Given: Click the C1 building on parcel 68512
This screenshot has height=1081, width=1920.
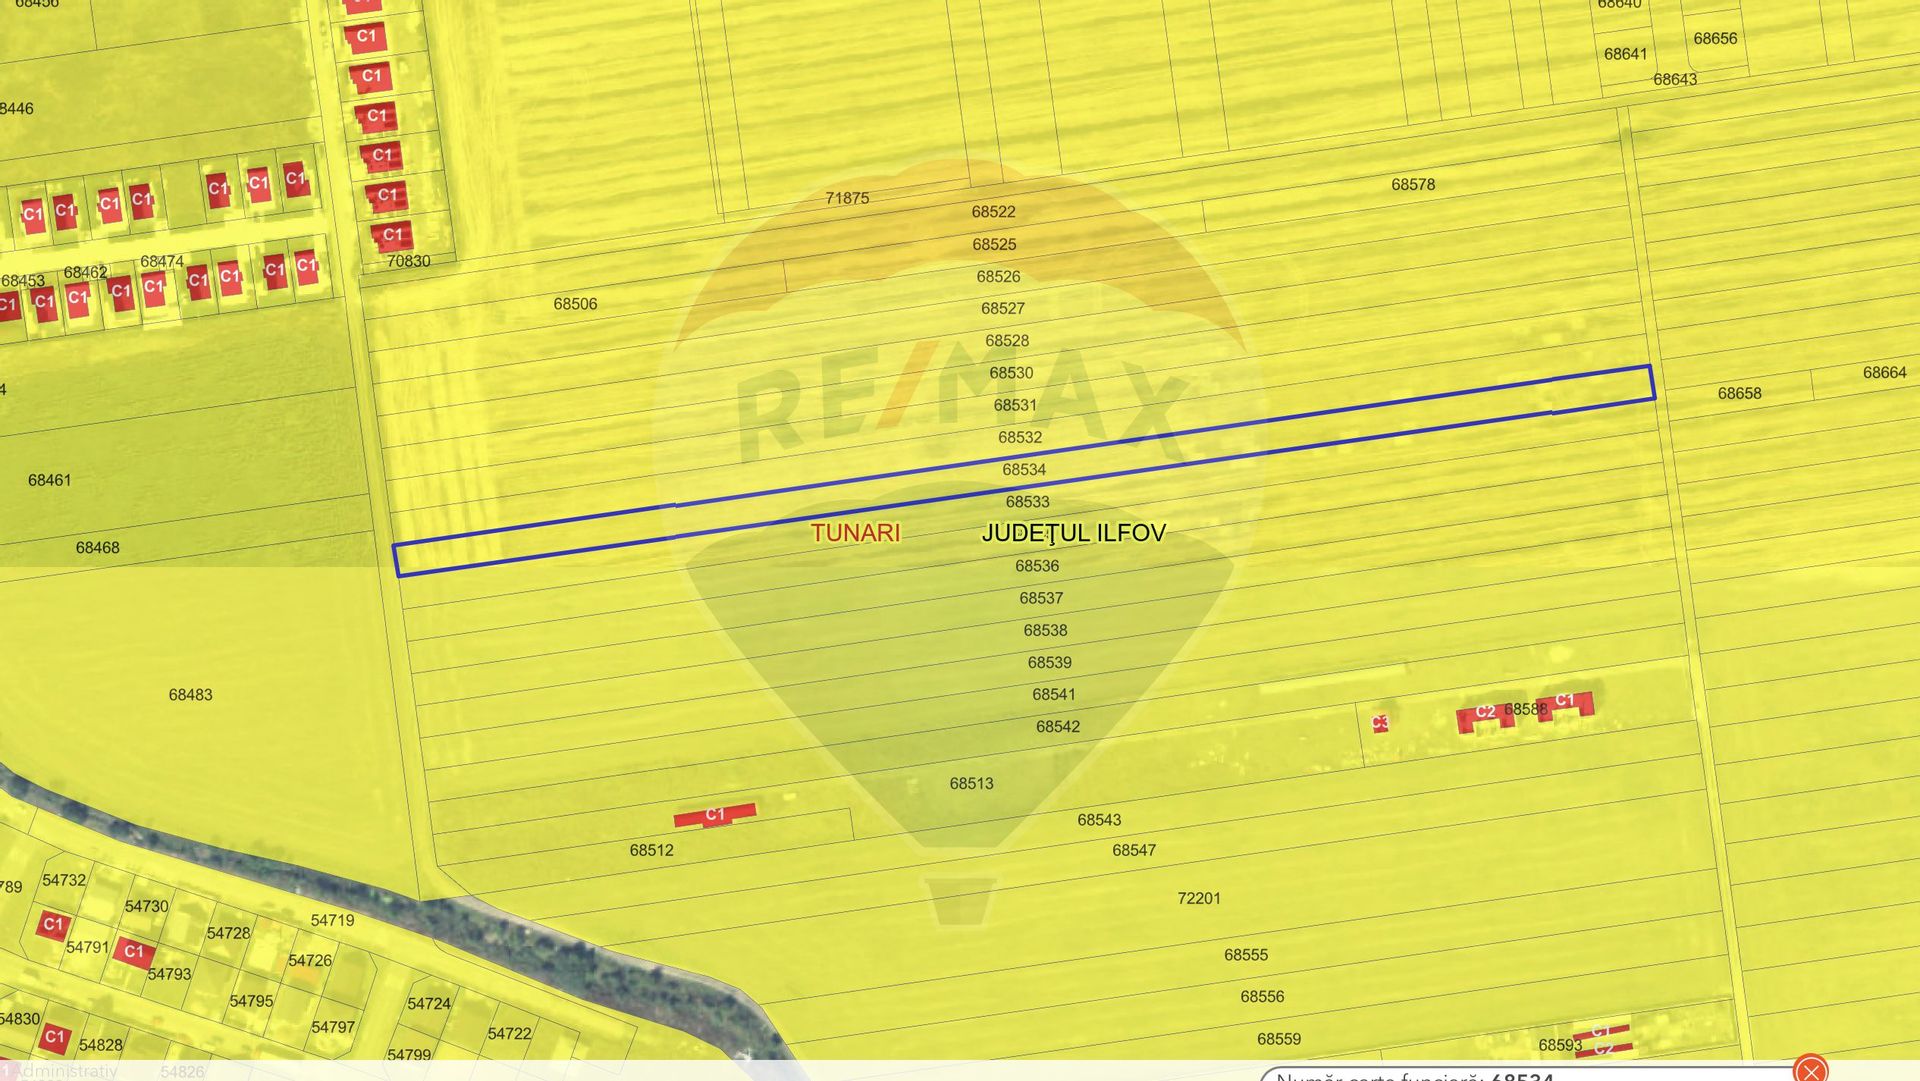Looking at the screenshot, I should pos(714,815).
